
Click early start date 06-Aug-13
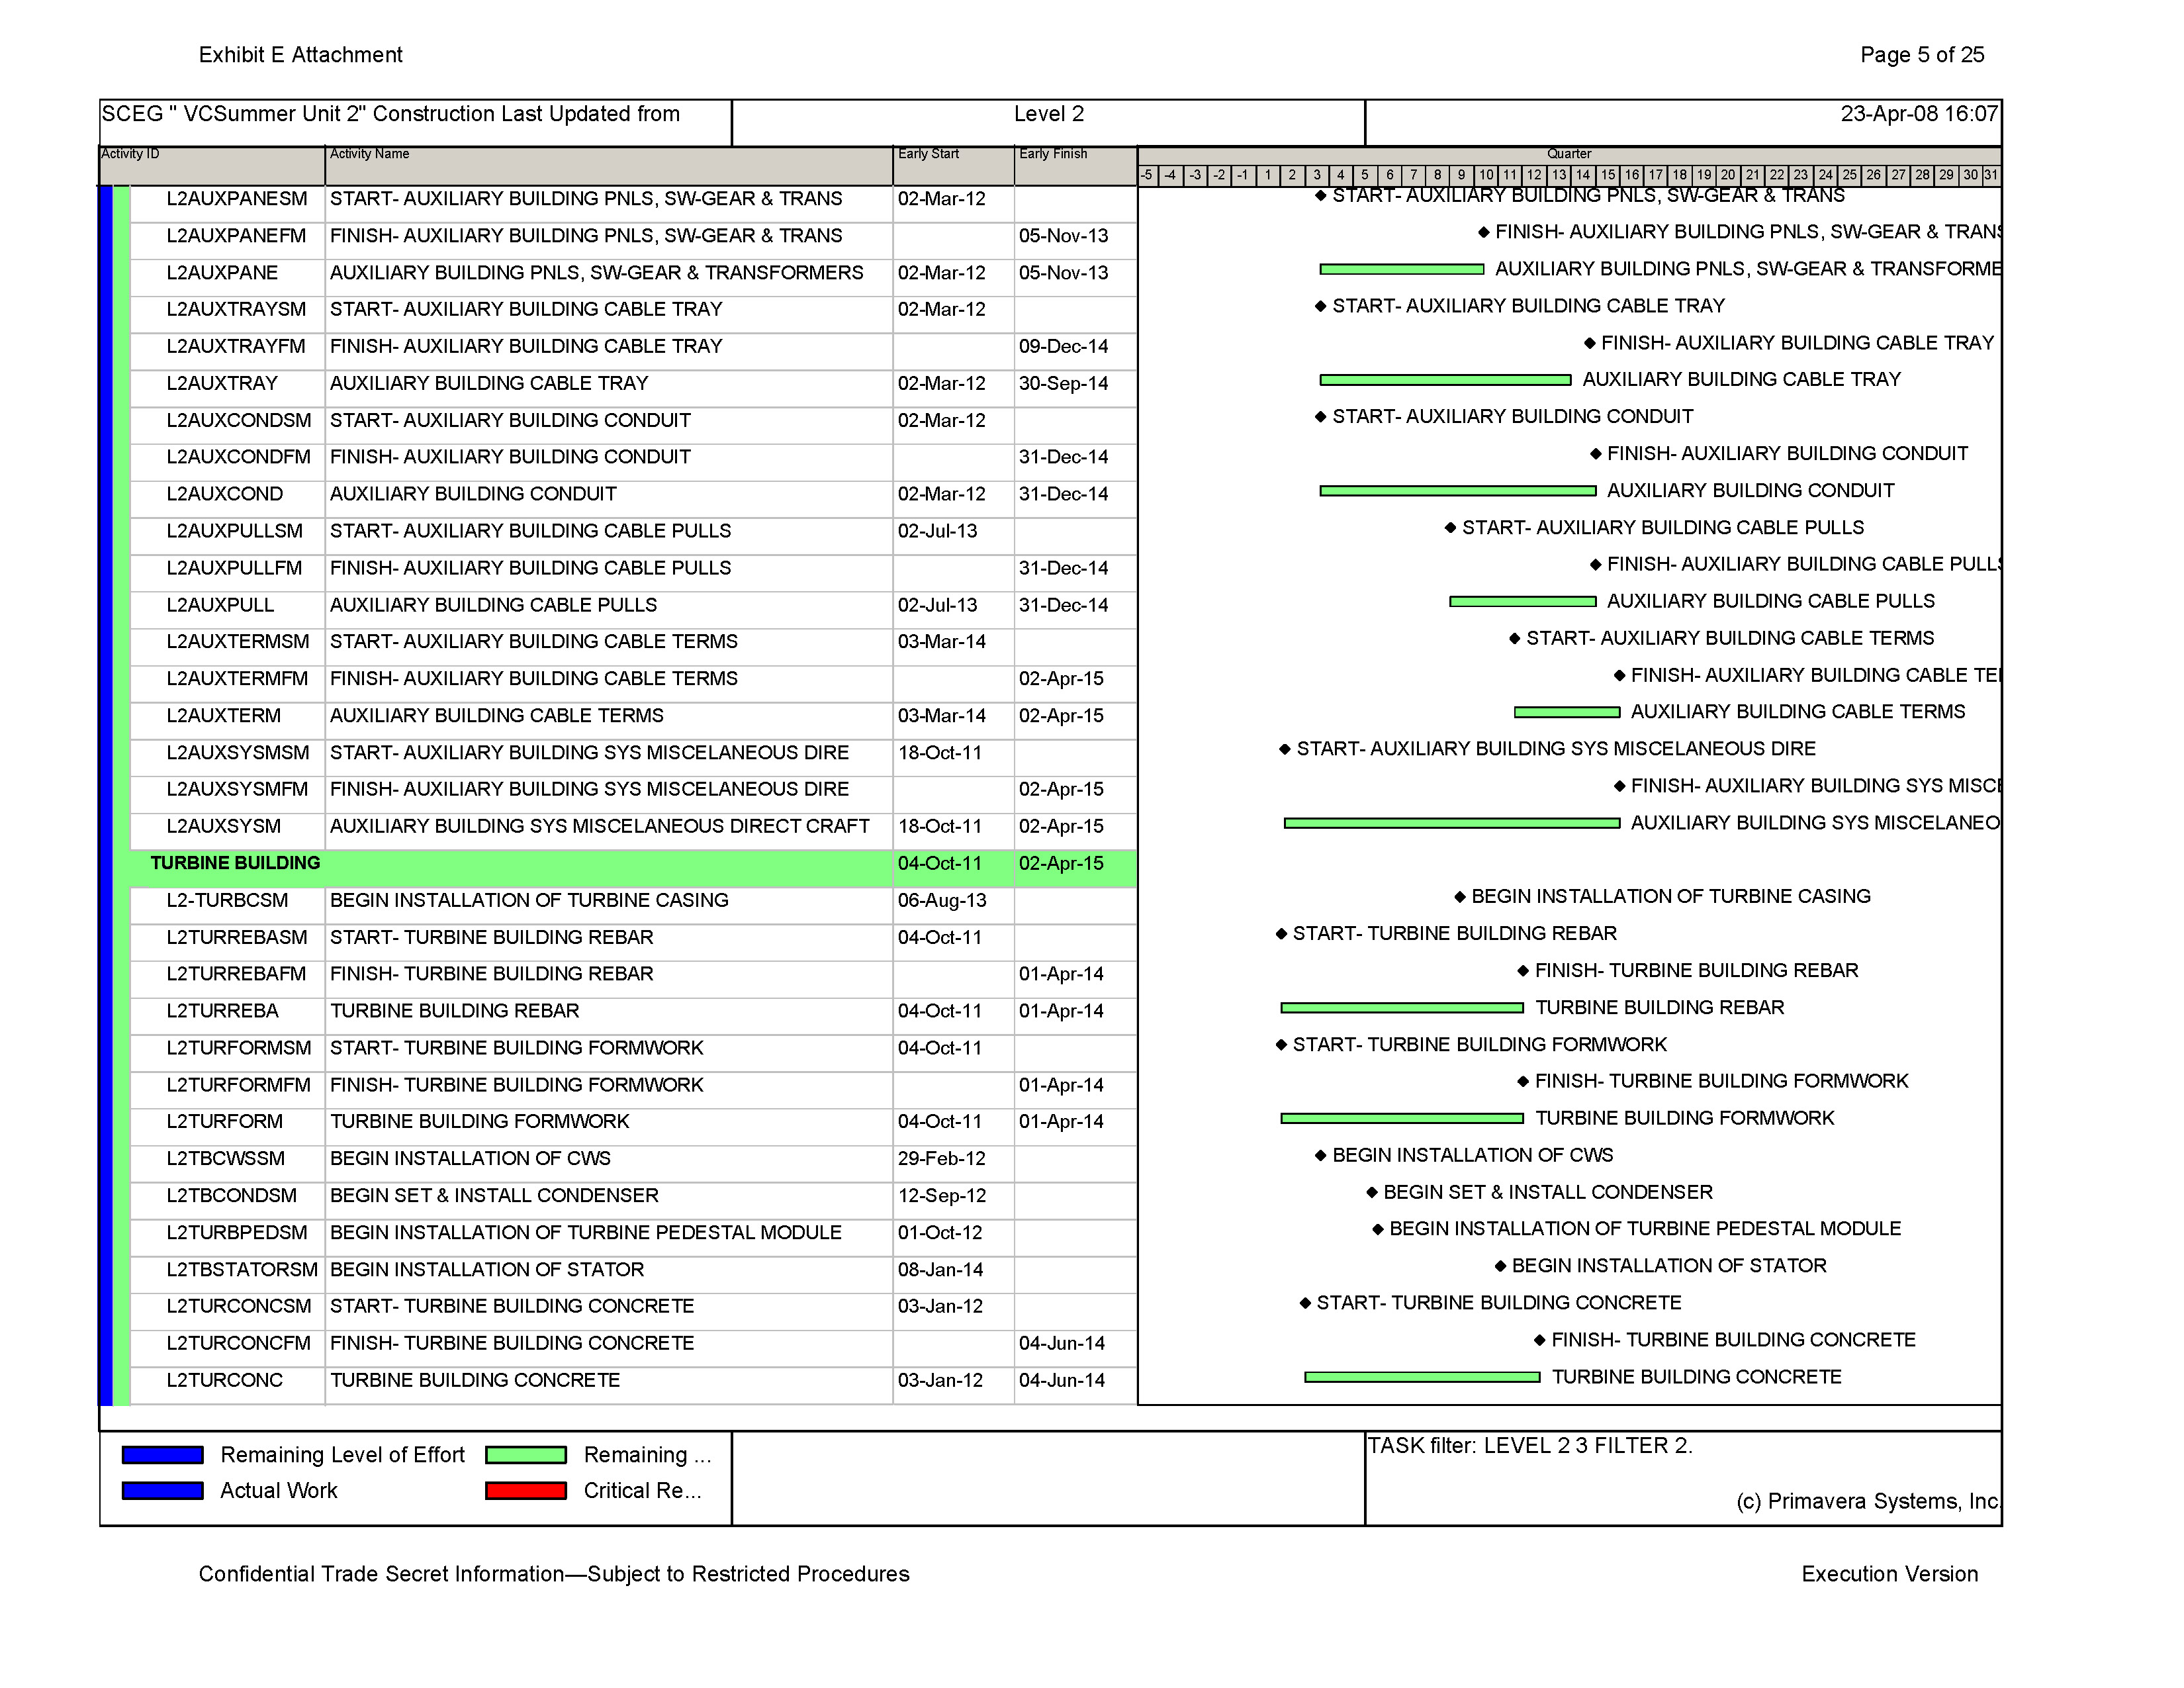tap(942, 900)
